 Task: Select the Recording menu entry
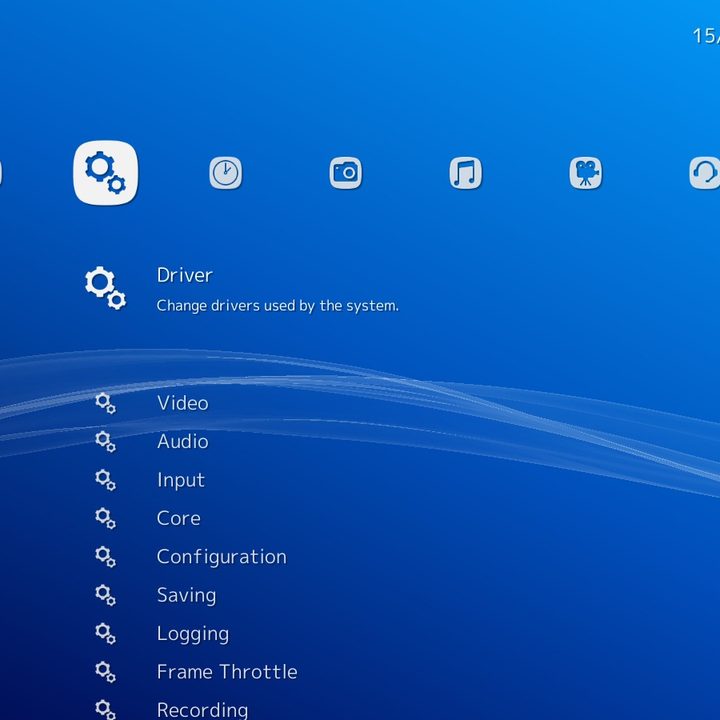[202, 710]
